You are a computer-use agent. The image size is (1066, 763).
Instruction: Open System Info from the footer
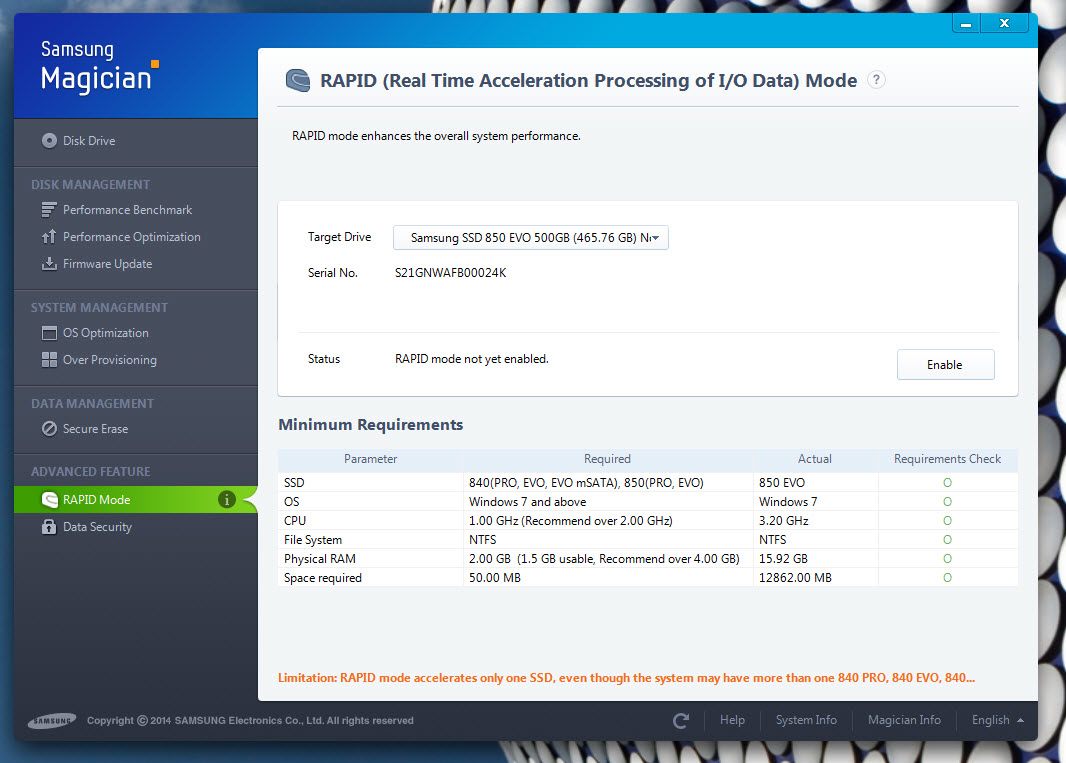pos(806,720)
